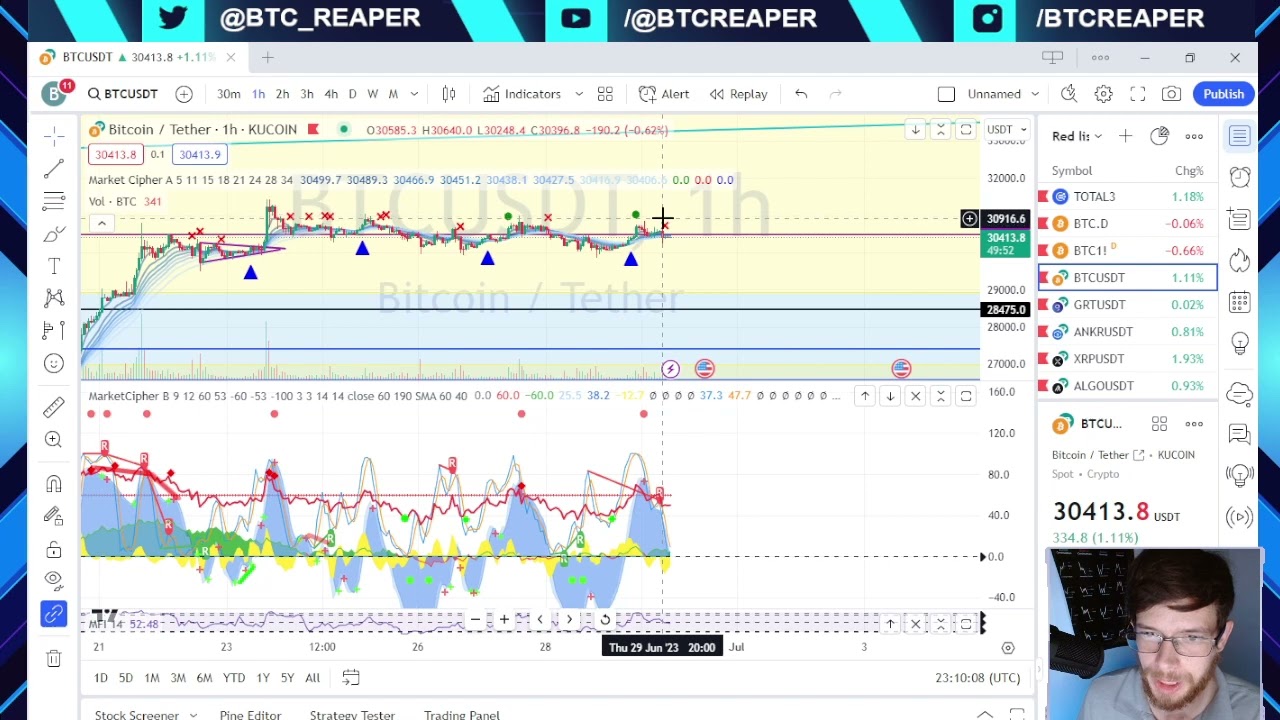The height and width of the screenshot is (720, 1280).
Task: Select the trend line drawing tool
Action: click(x=54, y=168)
